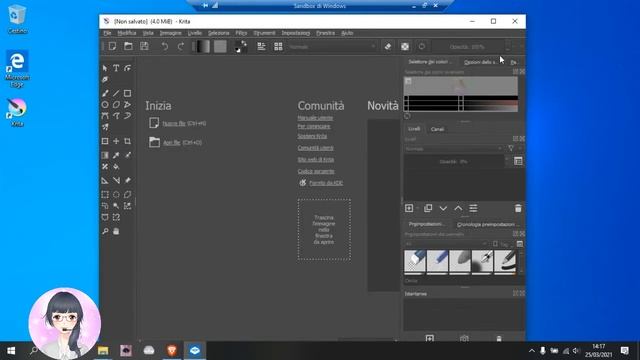This screenshot has height=360, width=640.
Task: Open the Add layer plus dropdown
Action: click(x=409, y=209)
